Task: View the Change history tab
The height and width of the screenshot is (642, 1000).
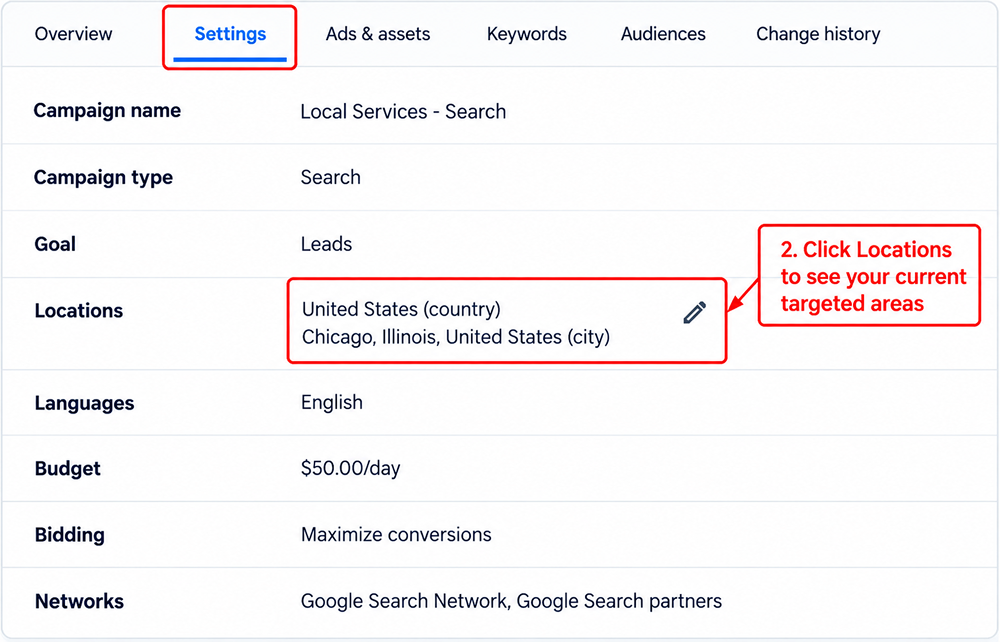Action: coord(818,34)
